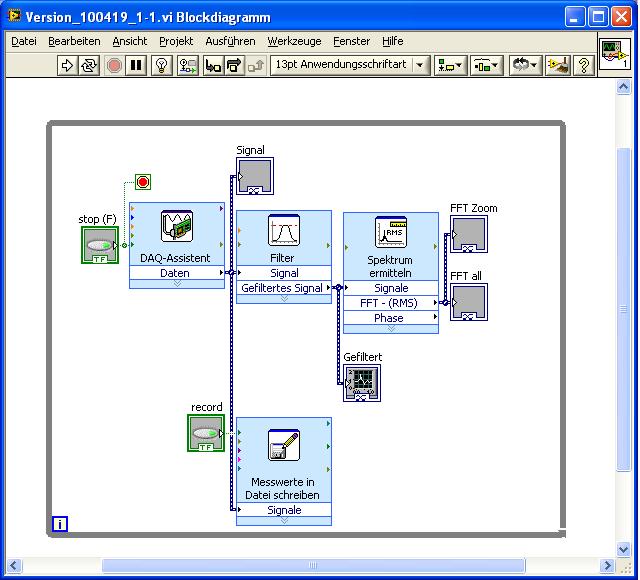Select the record boolean terminal

pos(206,433)
